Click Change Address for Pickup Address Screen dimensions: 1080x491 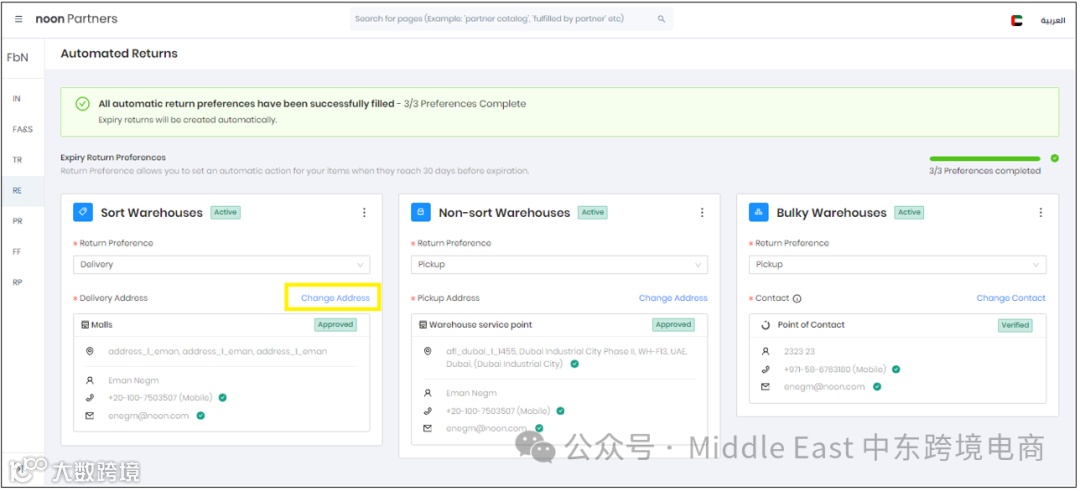point(673,298)
